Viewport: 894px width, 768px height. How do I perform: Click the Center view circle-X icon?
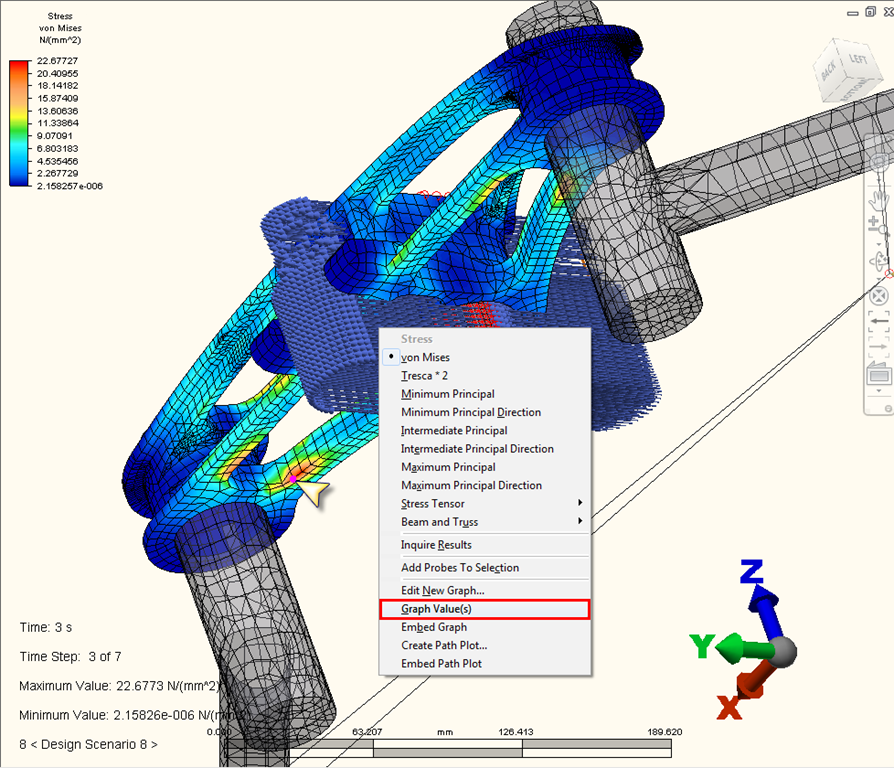pos(879,296)
